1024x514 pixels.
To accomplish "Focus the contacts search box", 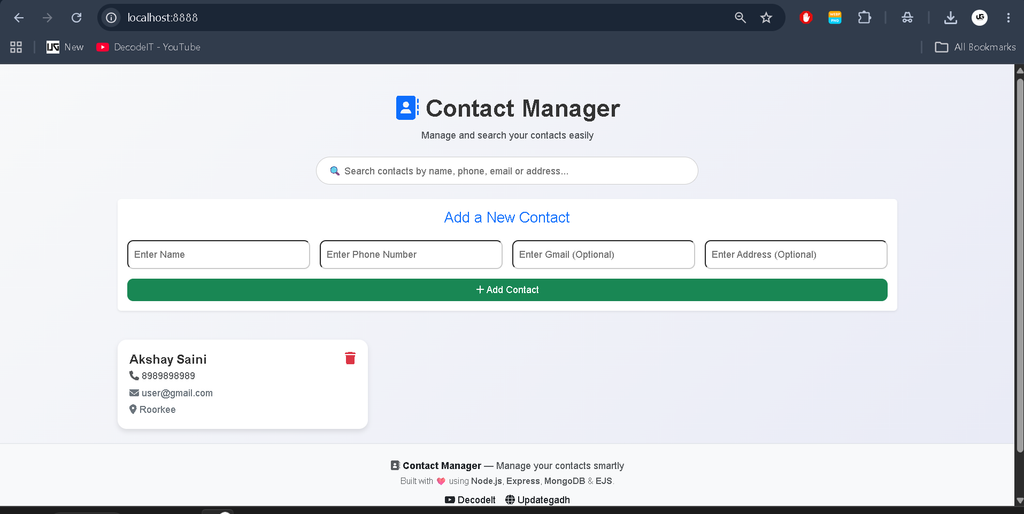I will [507, 170].
